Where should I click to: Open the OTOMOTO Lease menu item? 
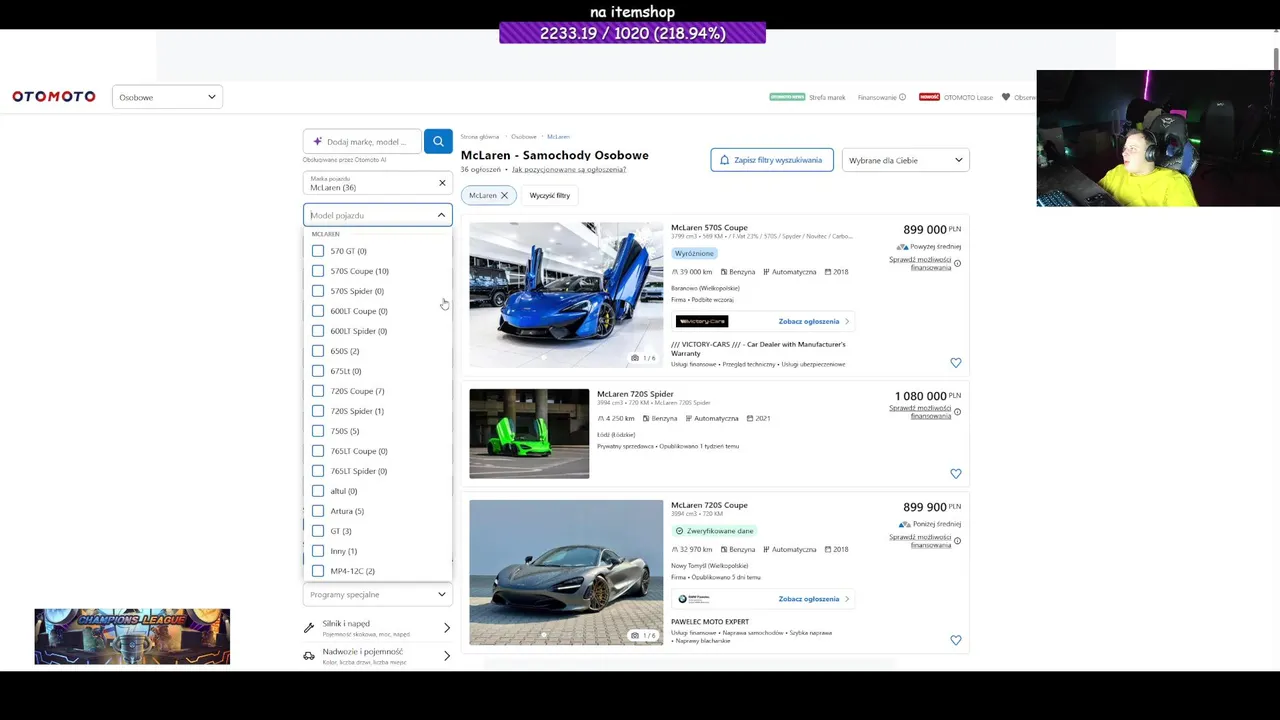(x=968, y=97)
